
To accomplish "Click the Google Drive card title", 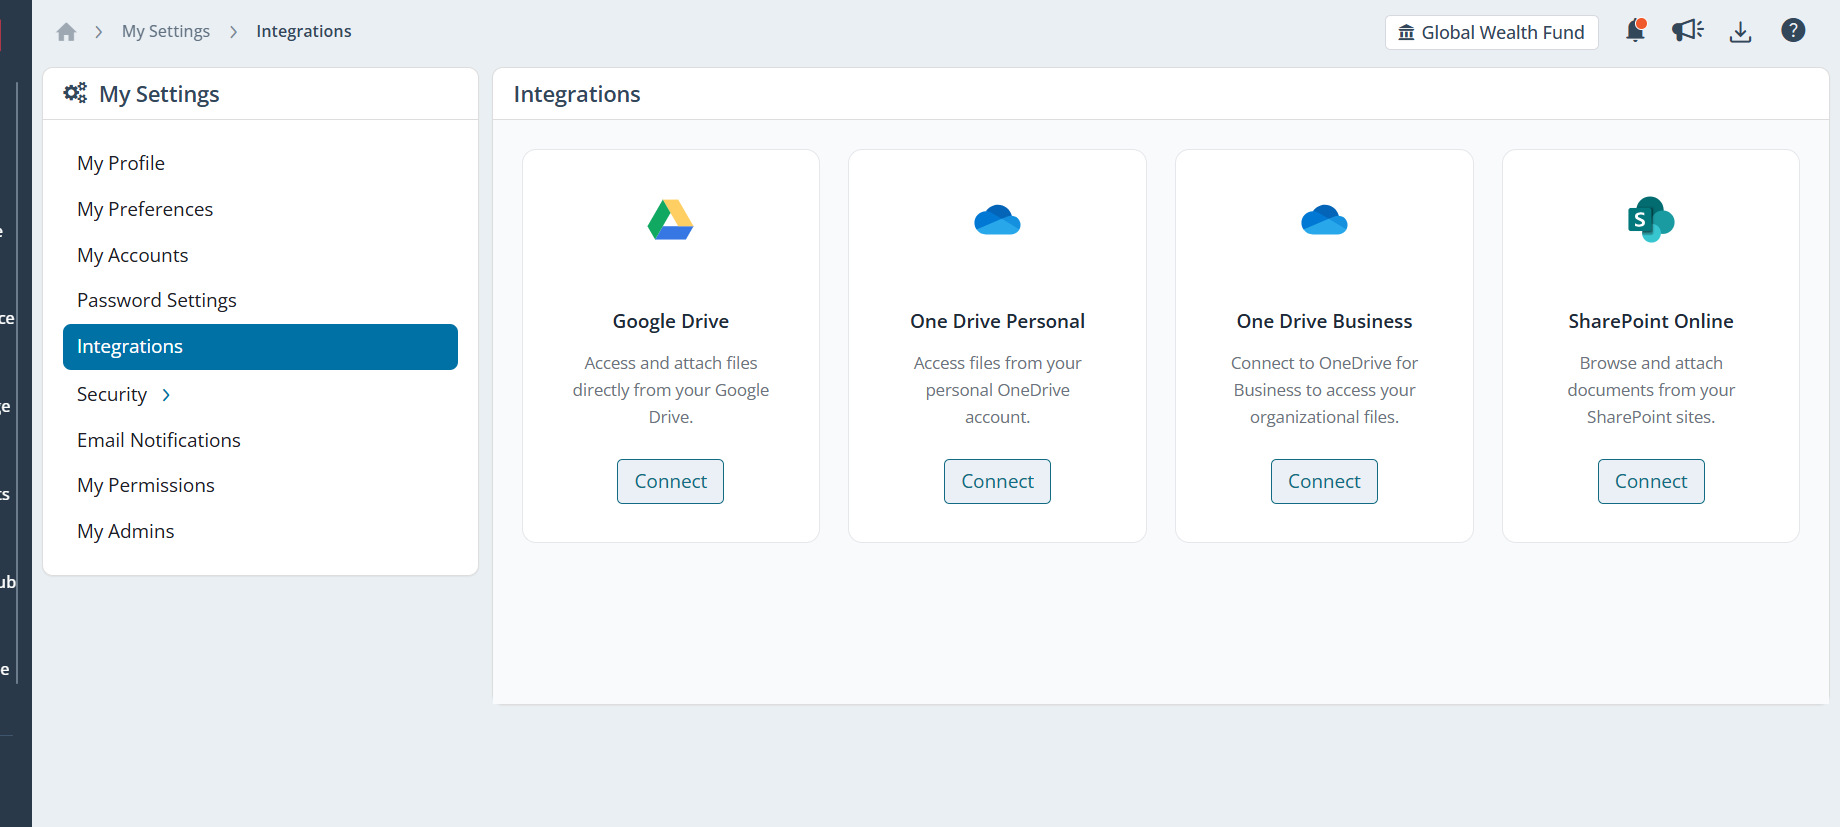I will 671,321.
